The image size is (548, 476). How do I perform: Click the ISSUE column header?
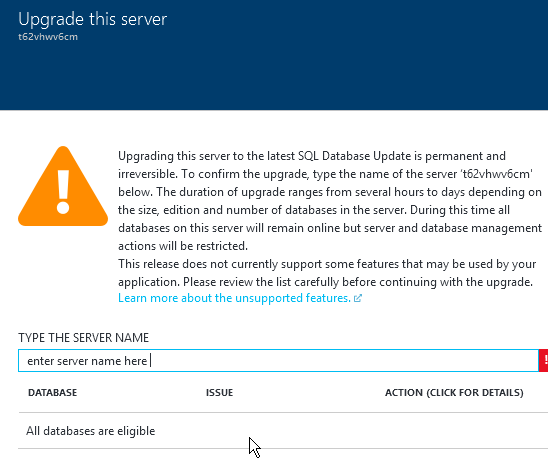coord(219,392)
